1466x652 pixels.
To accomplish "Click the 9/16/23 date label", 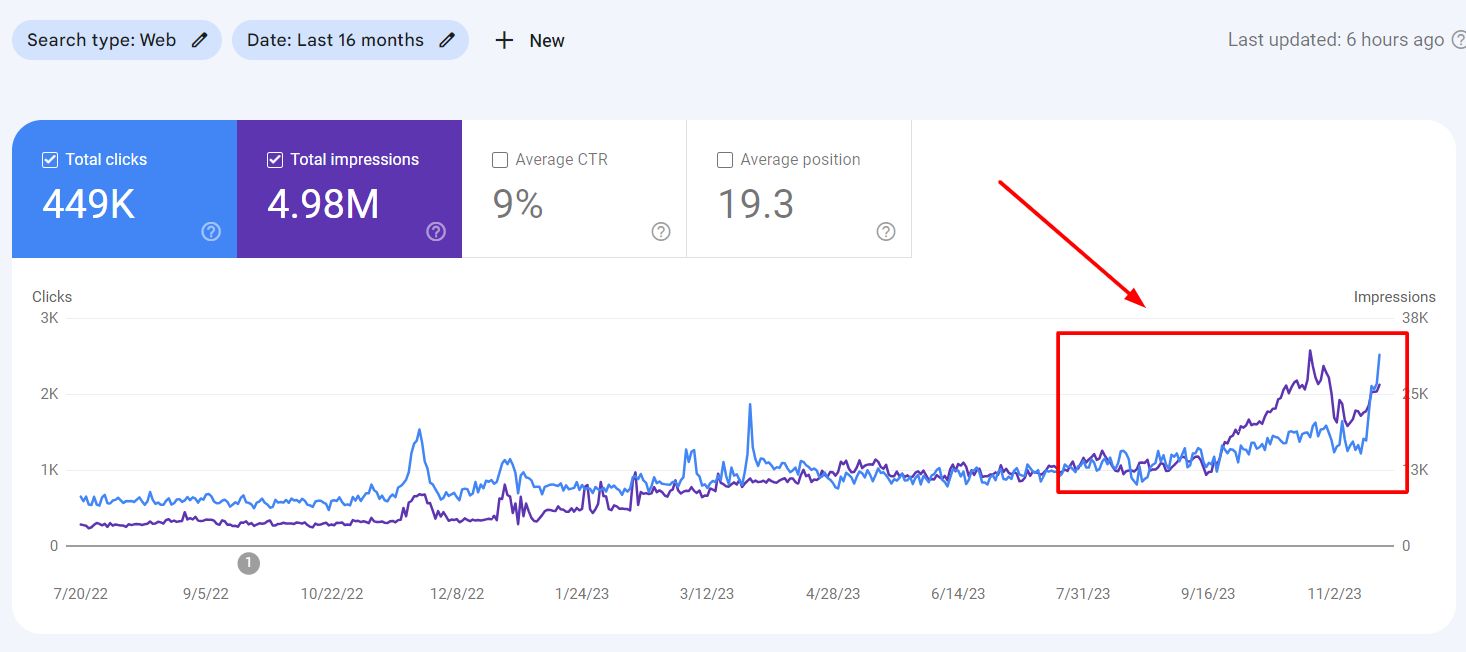I will point(1208,594).
